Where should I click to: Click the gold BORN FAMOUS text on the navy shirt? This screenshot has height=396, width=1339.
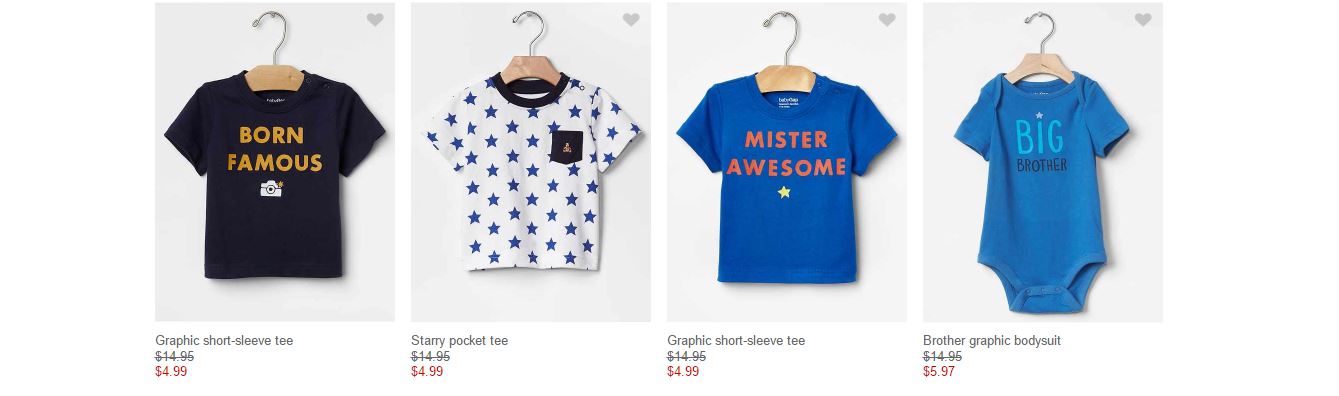[275, 149]
